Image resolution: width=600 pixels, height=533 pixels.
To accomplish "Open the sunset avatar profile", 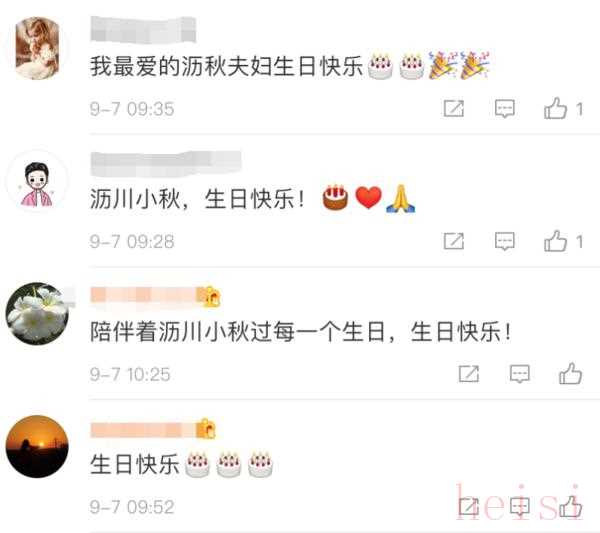I will [37, 447].
